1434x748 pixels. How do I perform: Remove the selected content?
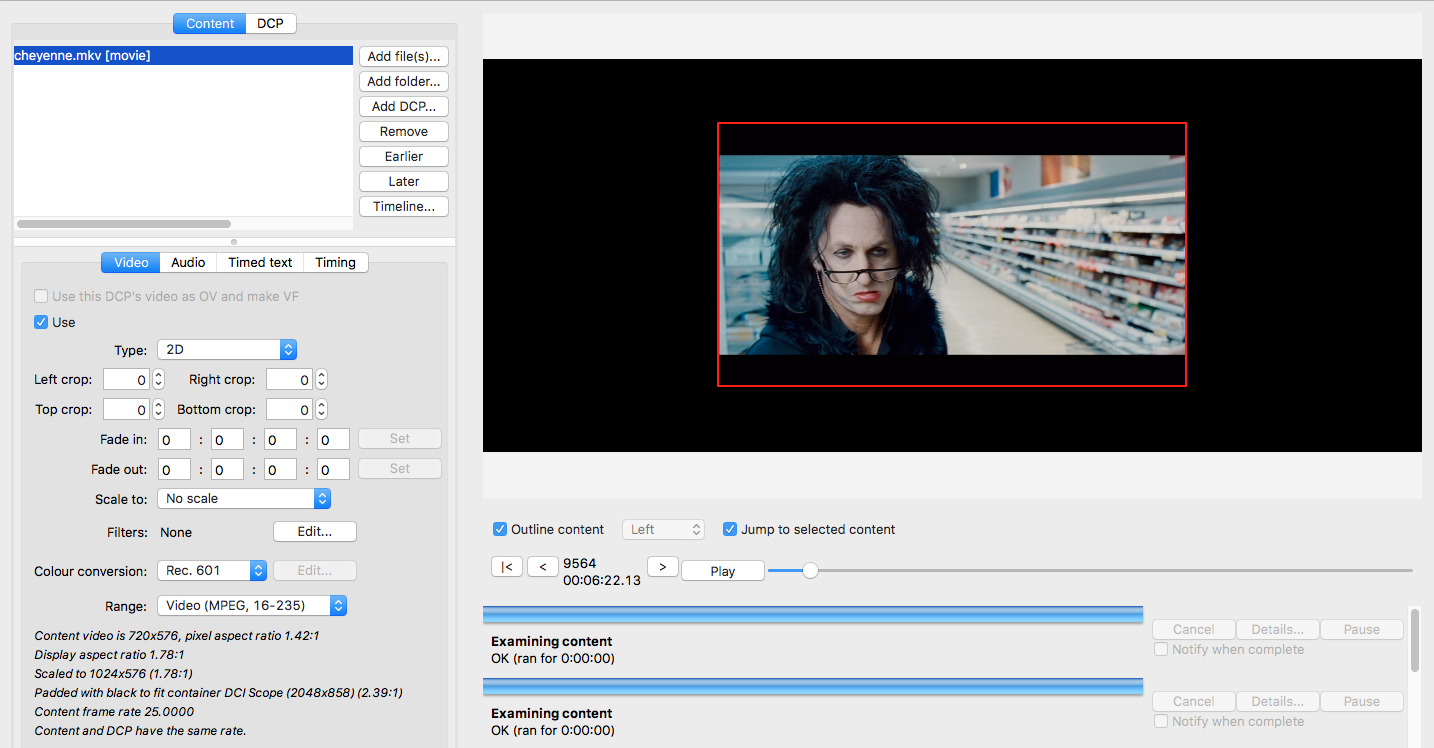(x=404, y=131)
